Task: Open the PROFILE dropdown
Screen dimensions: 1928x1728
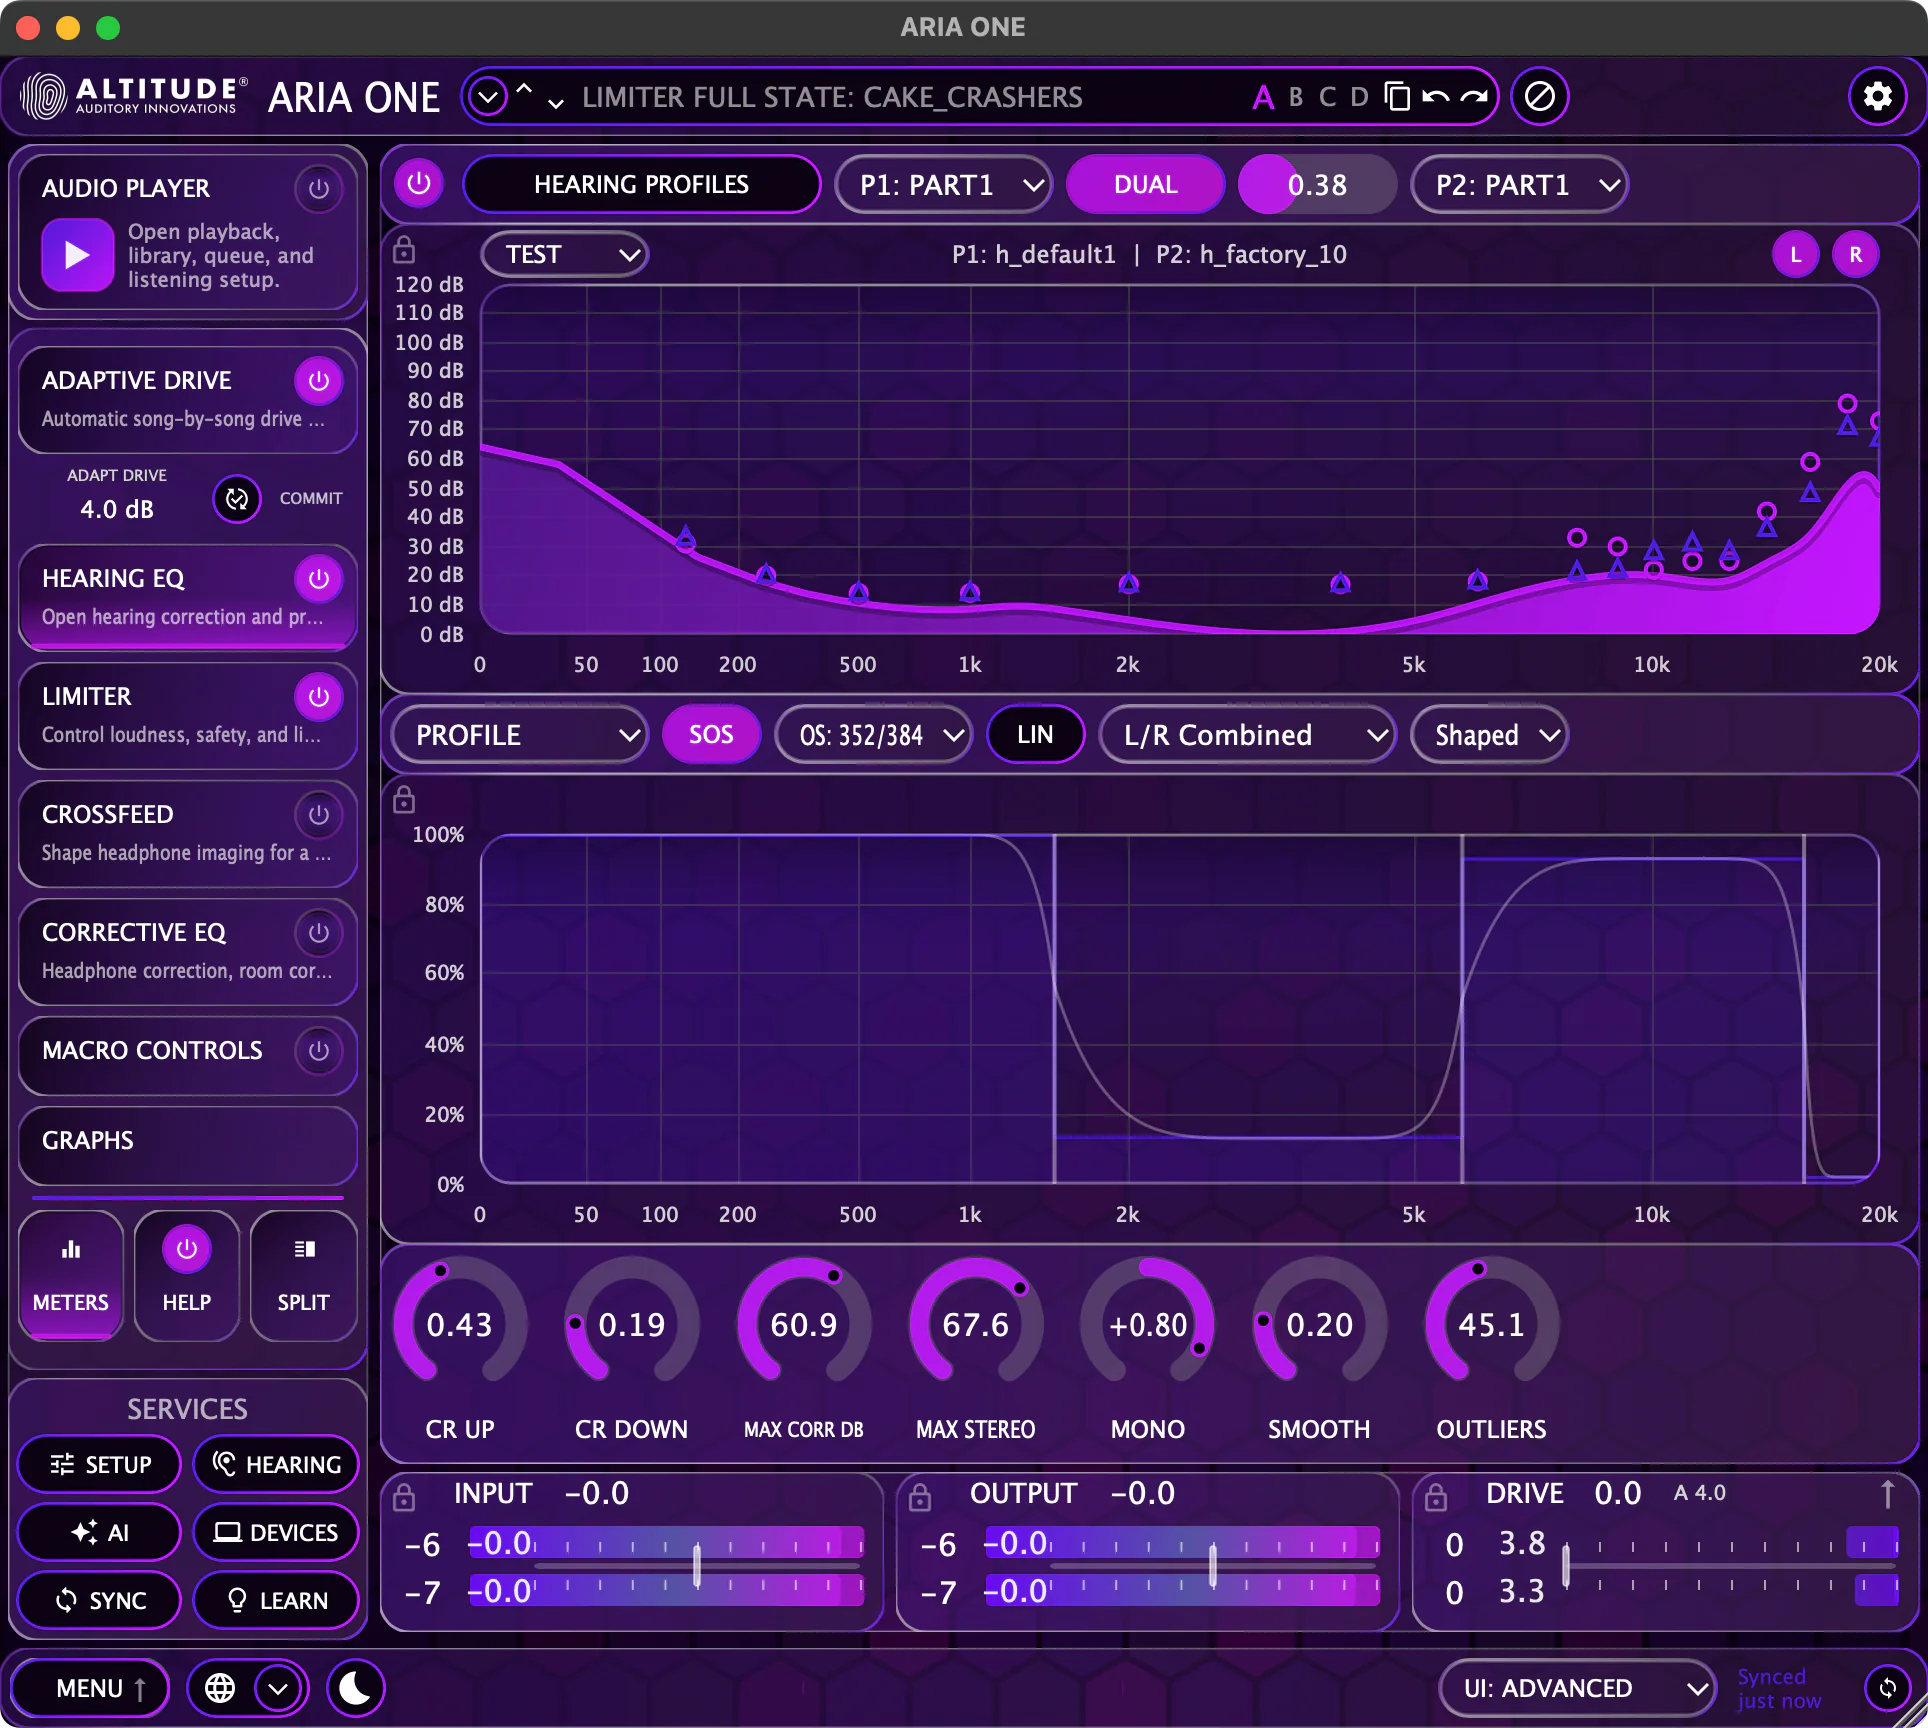Action: (519, 734)
